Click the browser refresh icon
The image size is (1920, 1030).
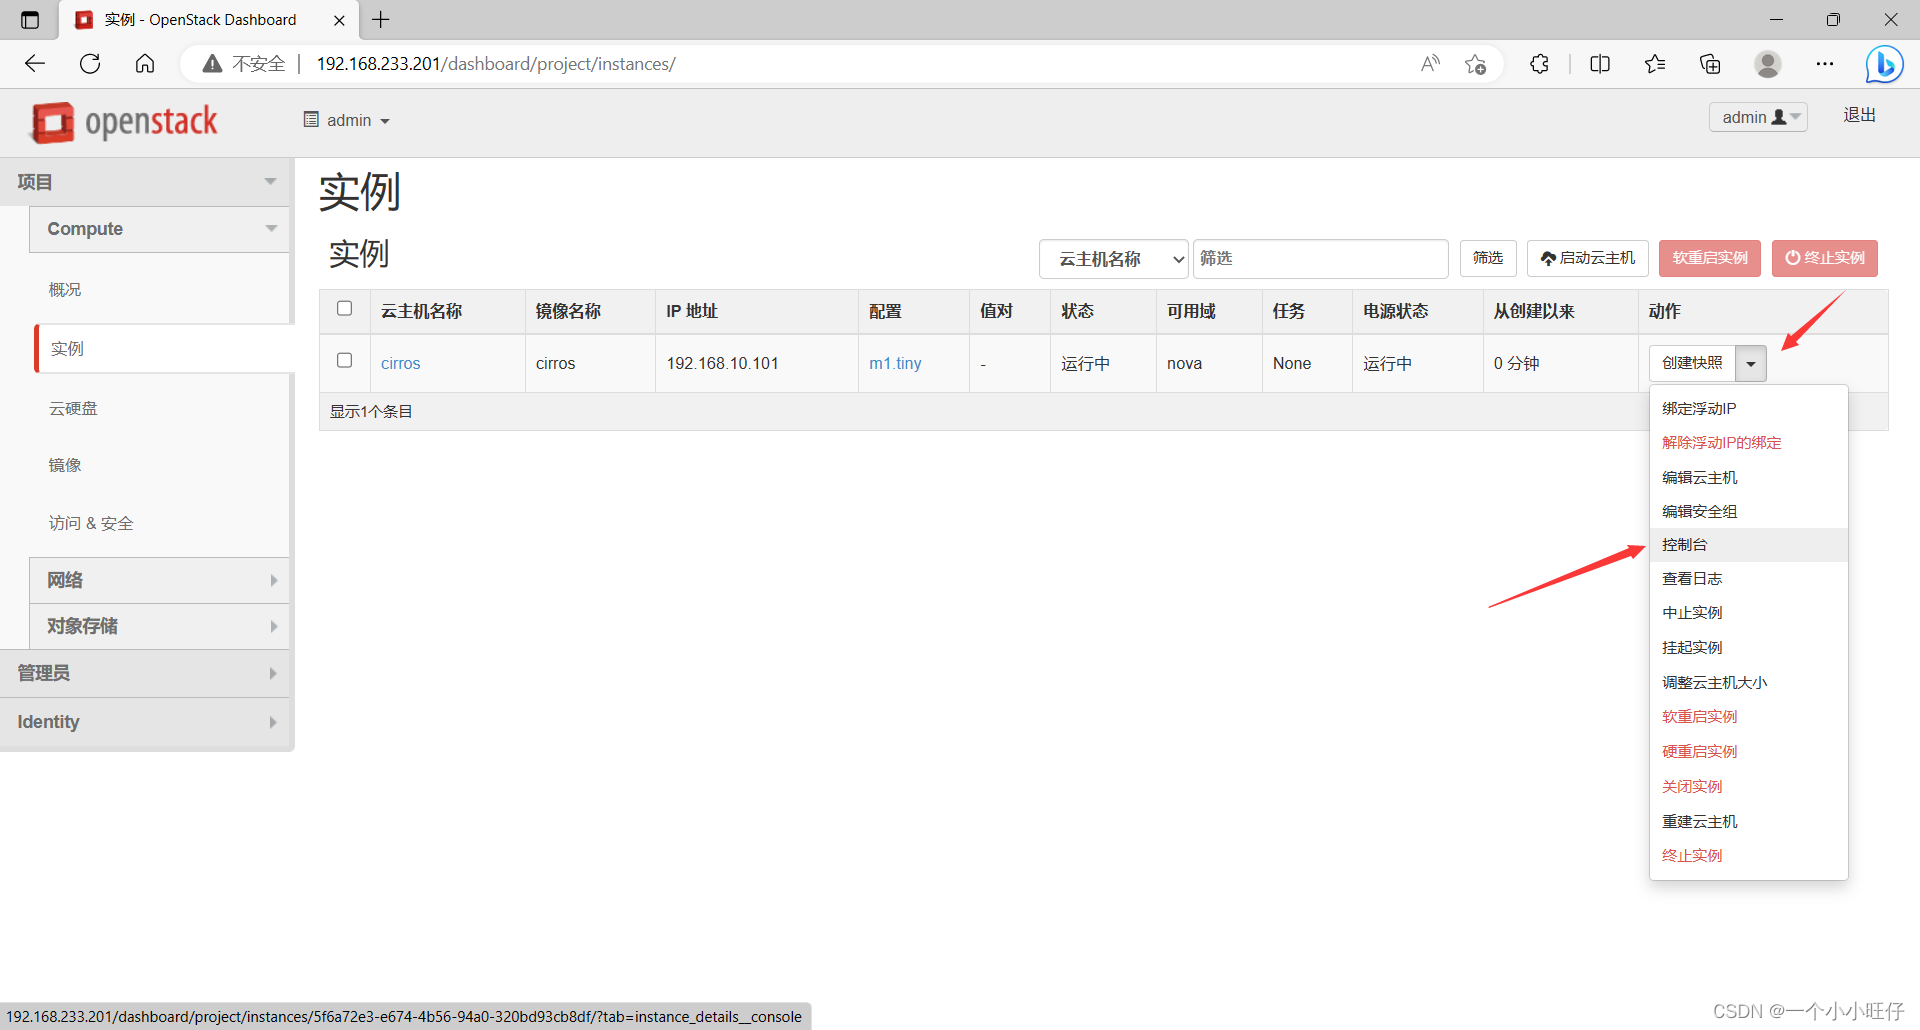90,63
